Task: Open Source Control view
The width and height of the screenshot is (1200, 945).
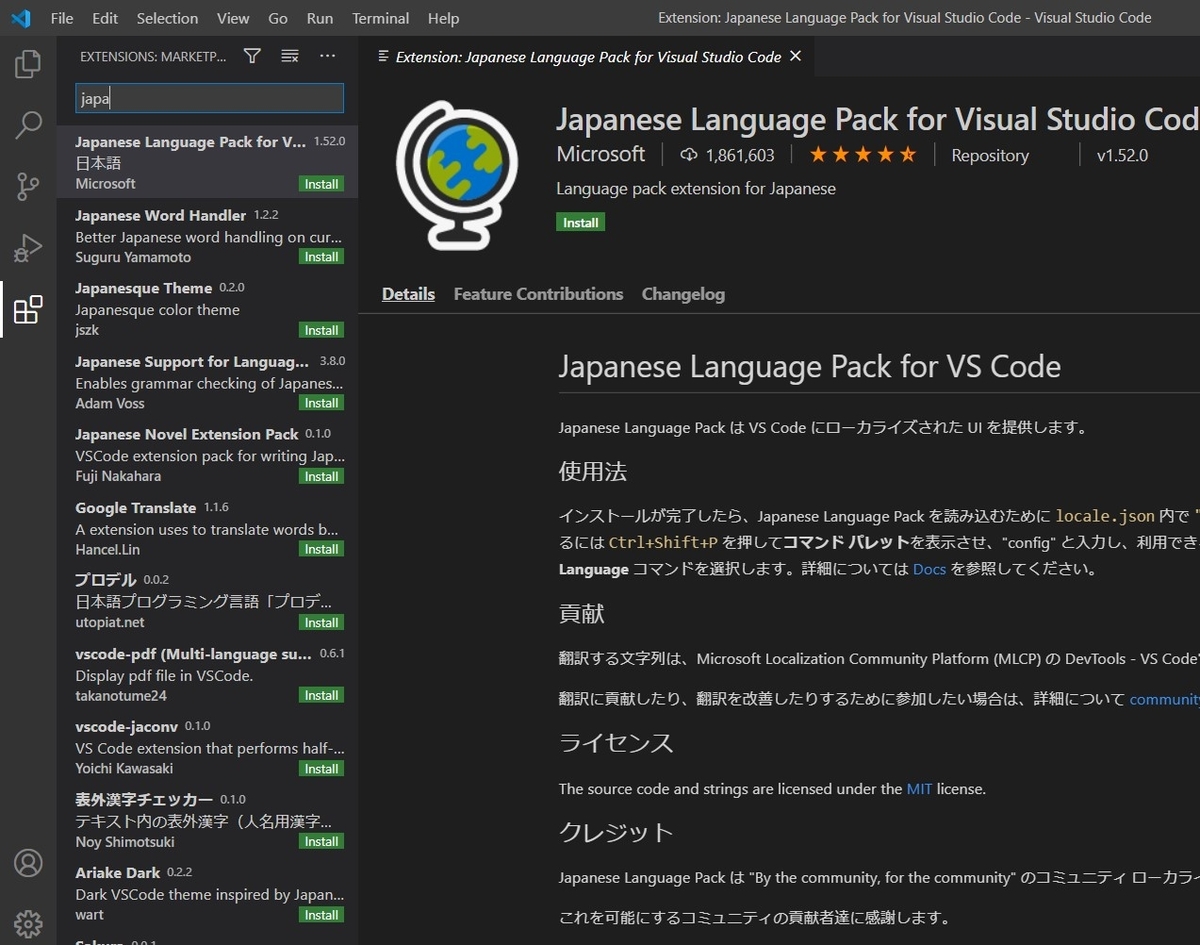Action: [x=28, y=186]
